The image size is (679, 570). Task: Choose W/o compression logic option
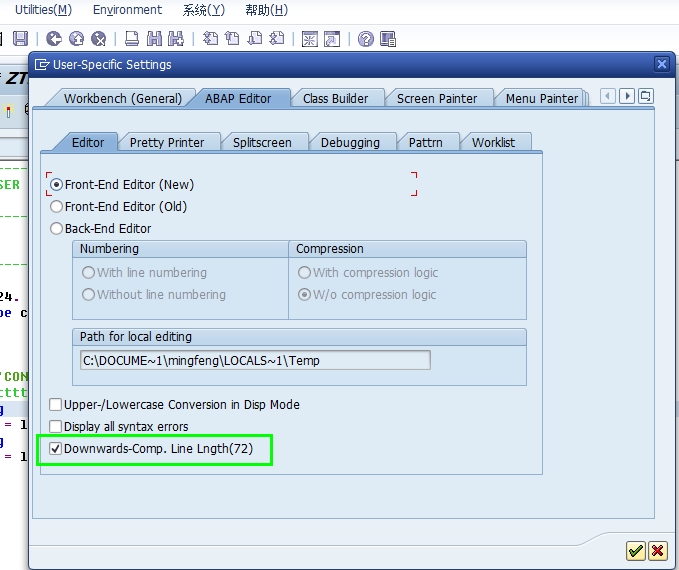point(304,295)
